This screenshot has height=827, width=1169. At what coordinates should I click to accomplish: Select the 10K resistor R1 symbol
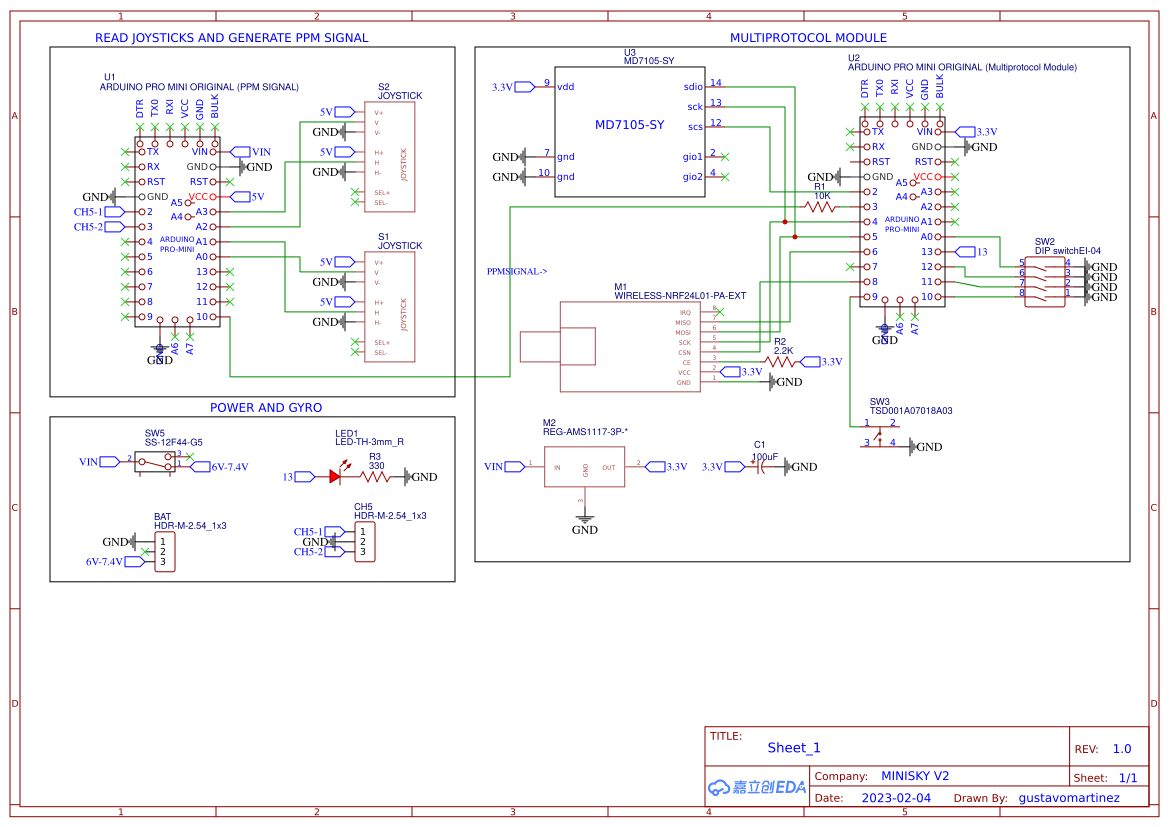820,205
